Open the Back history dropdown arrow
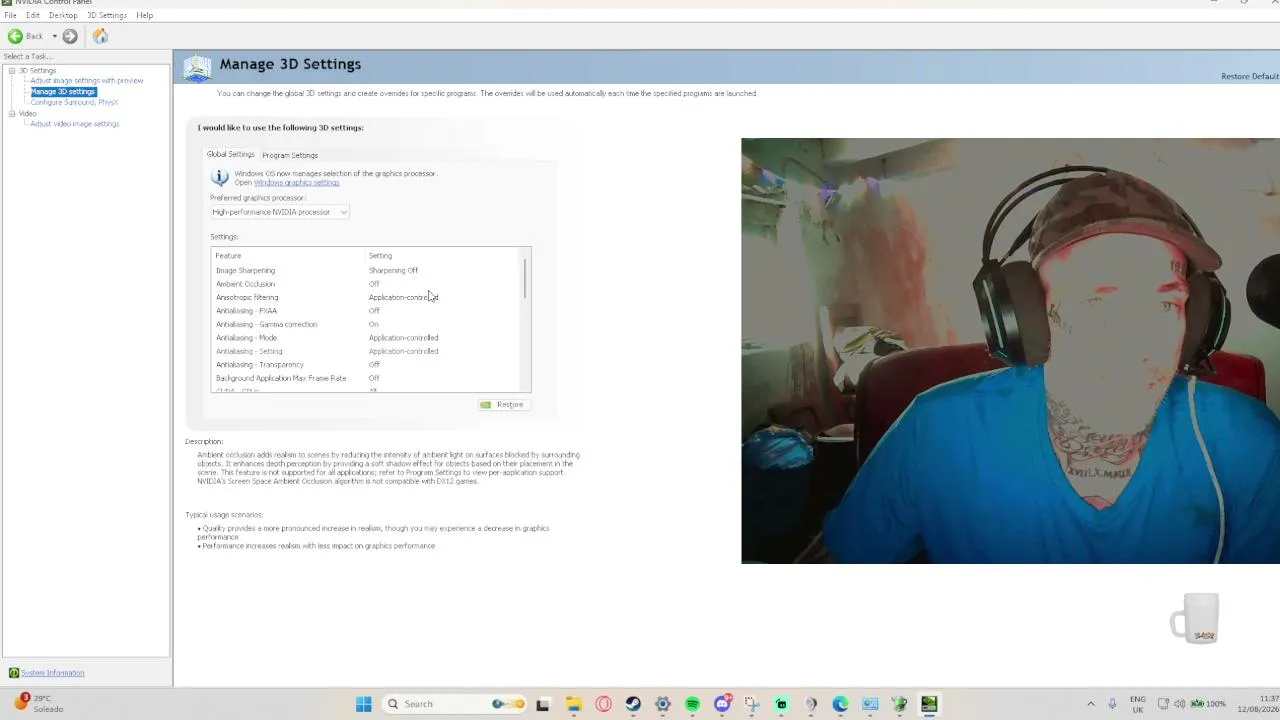Image resolution: width=1280 pixels, height=720 pixels. point(55,36)
